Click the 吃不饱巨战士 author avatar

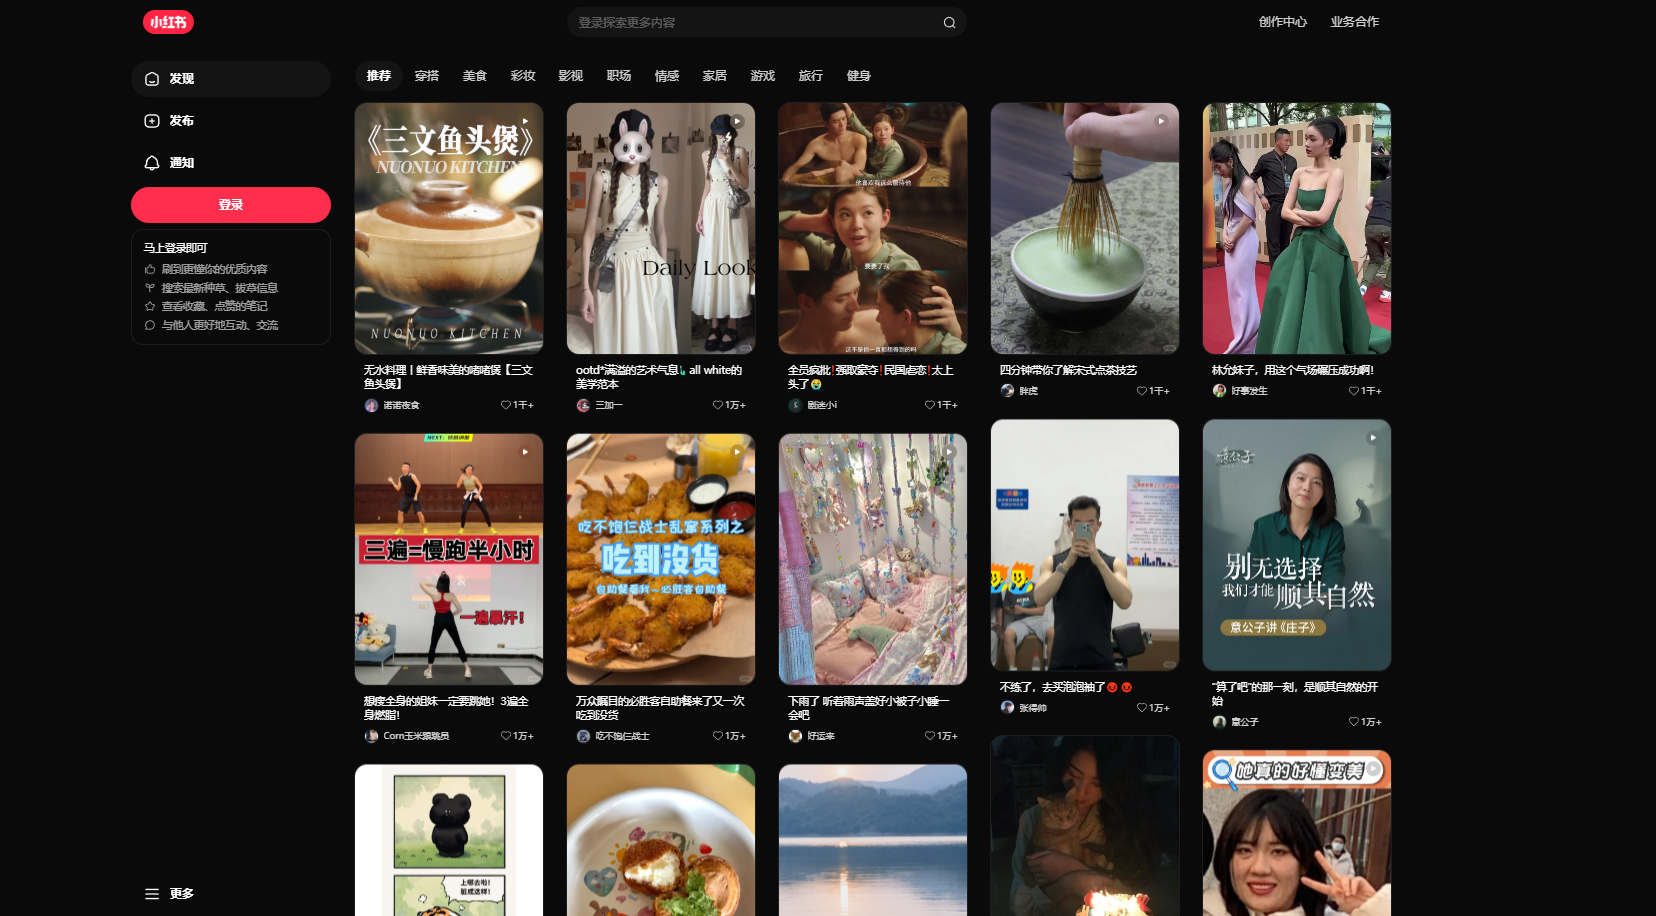click(x=583, y=736)
